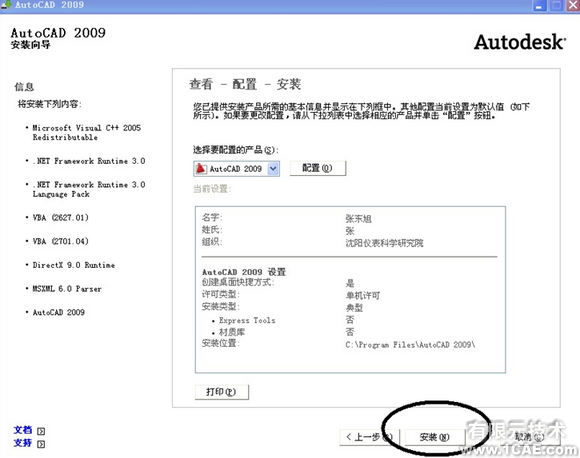Click the arrow icon beside 文档

click(41, 431)
